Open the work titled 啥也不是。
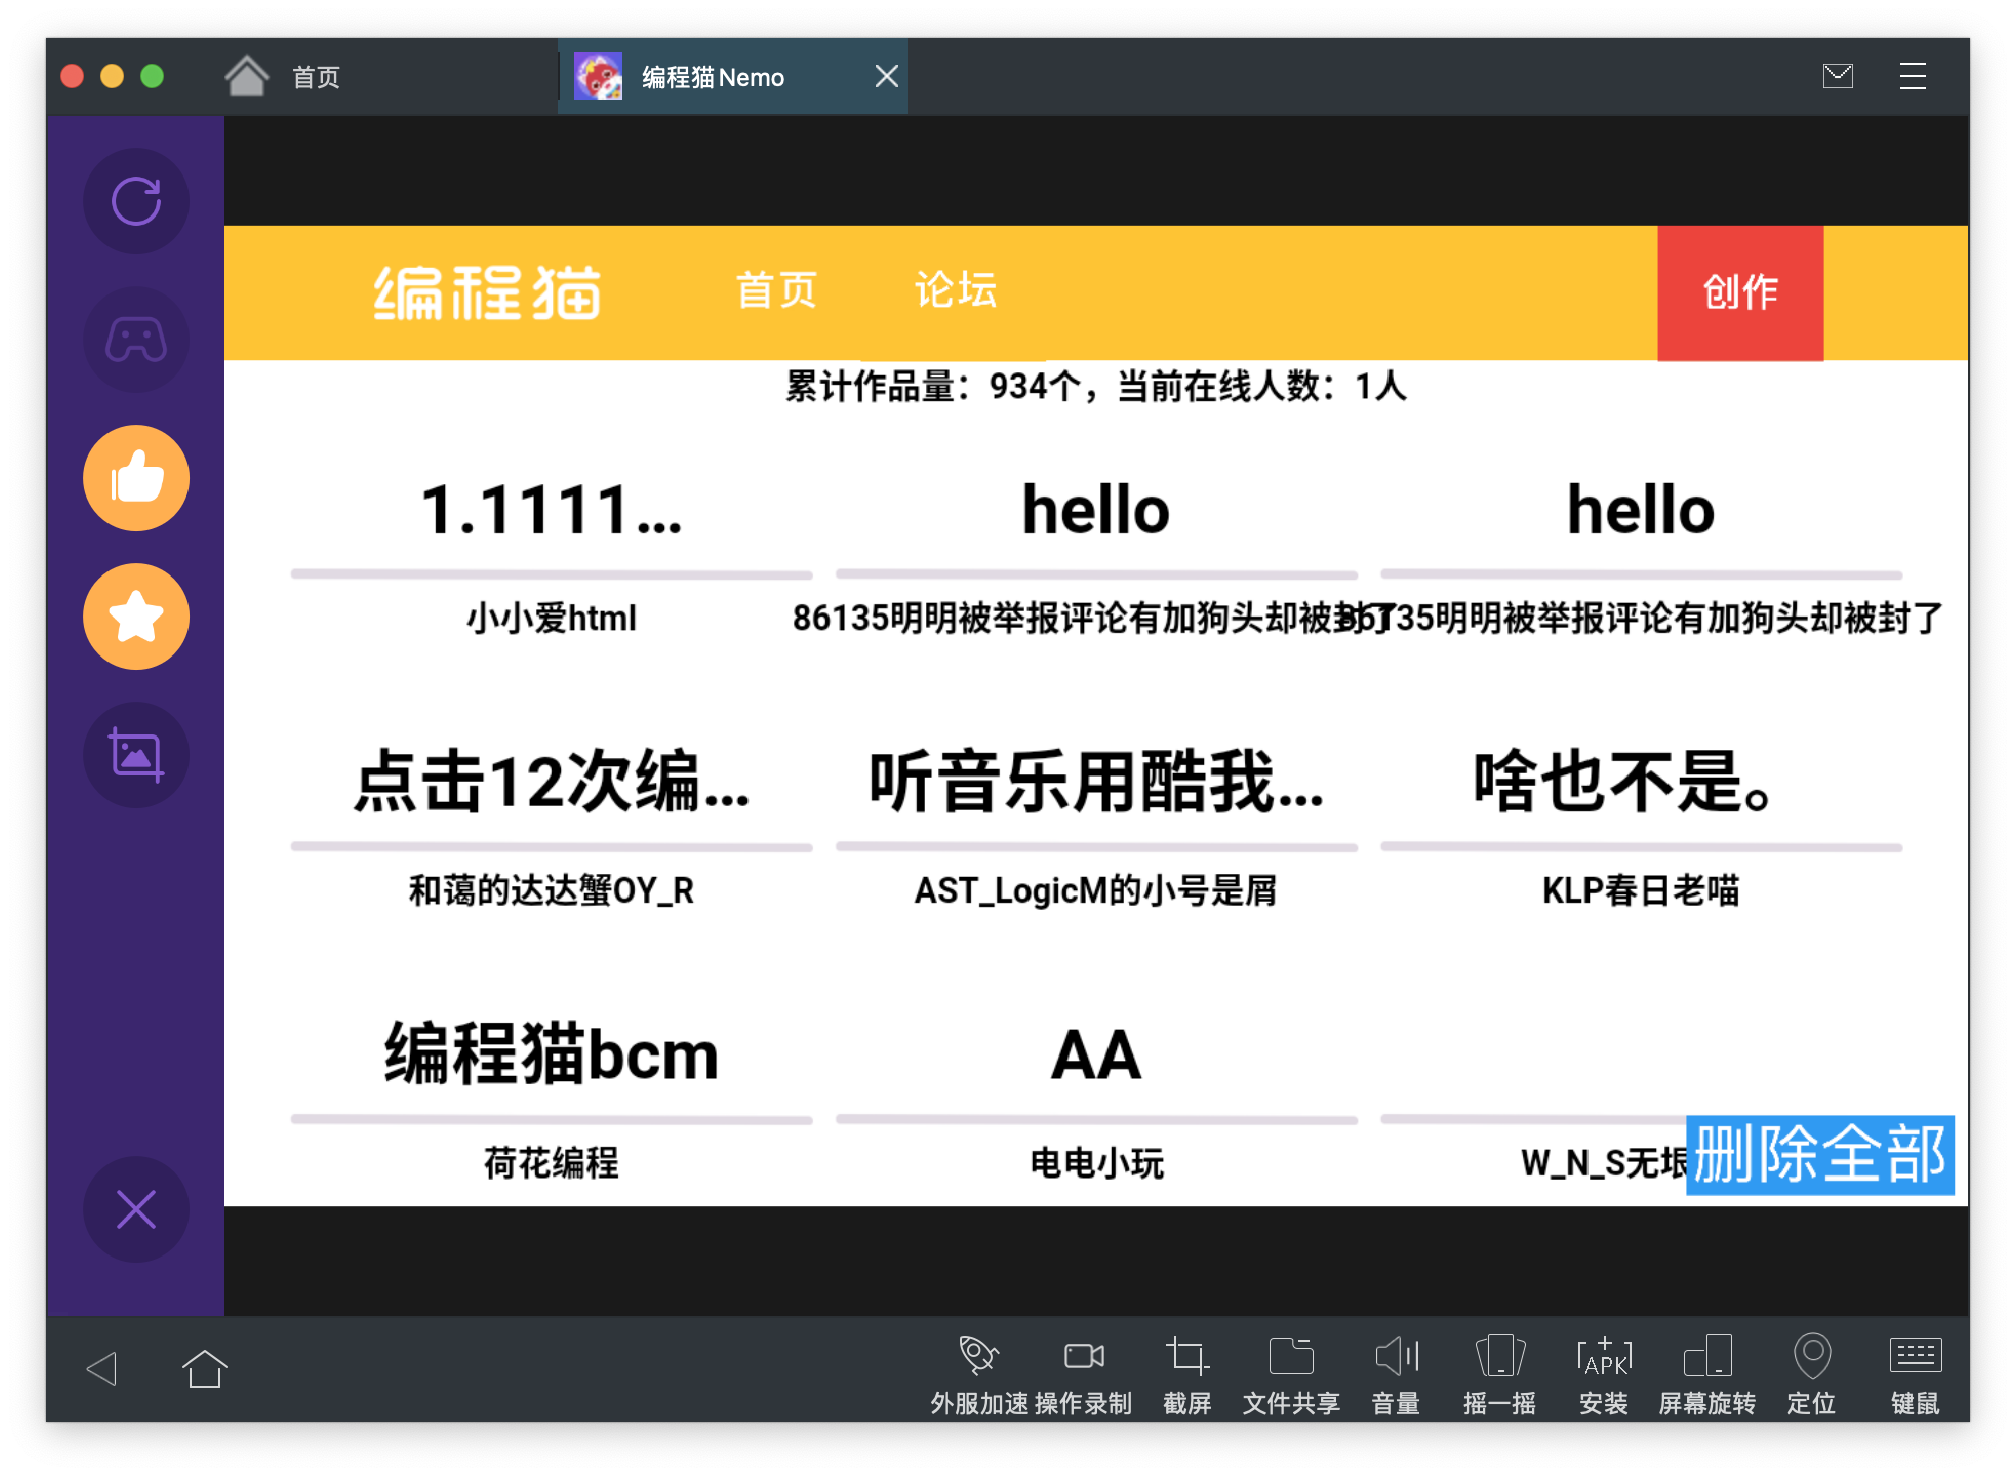 tap(1624, 782)
